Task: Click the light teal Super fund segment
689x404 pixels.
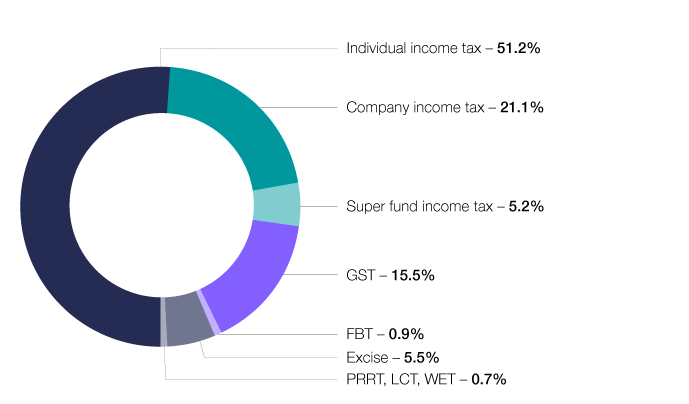Action: [277, 205]
